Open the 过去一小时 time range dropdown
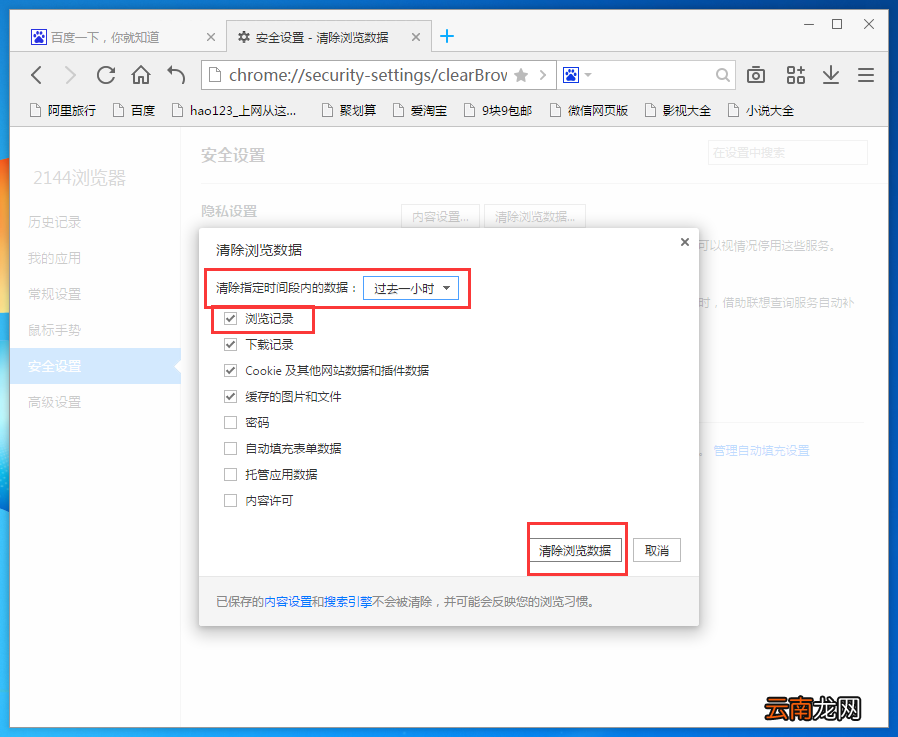 (411, 288)
